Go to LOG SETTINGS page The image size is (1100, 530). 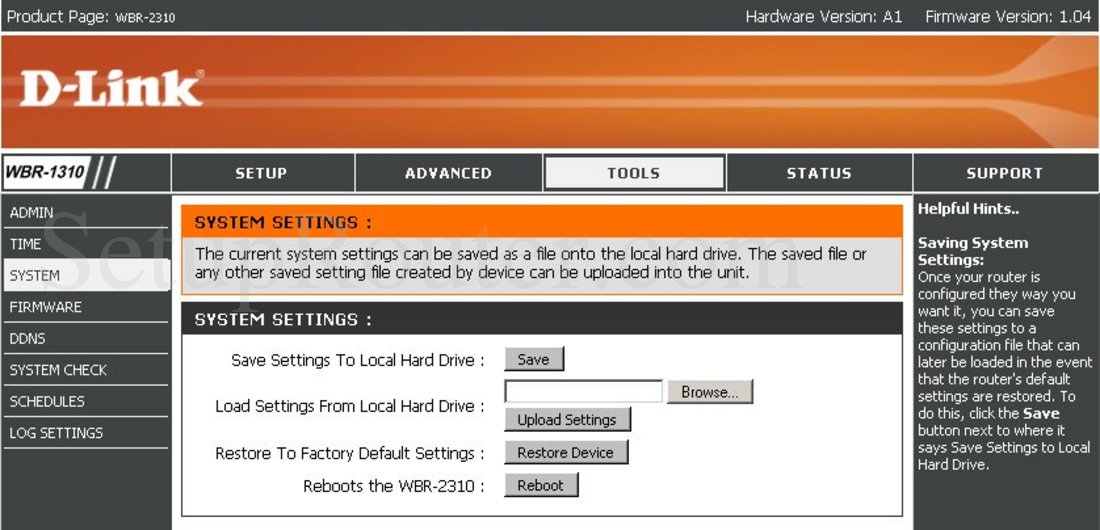(x=85, y=433)
